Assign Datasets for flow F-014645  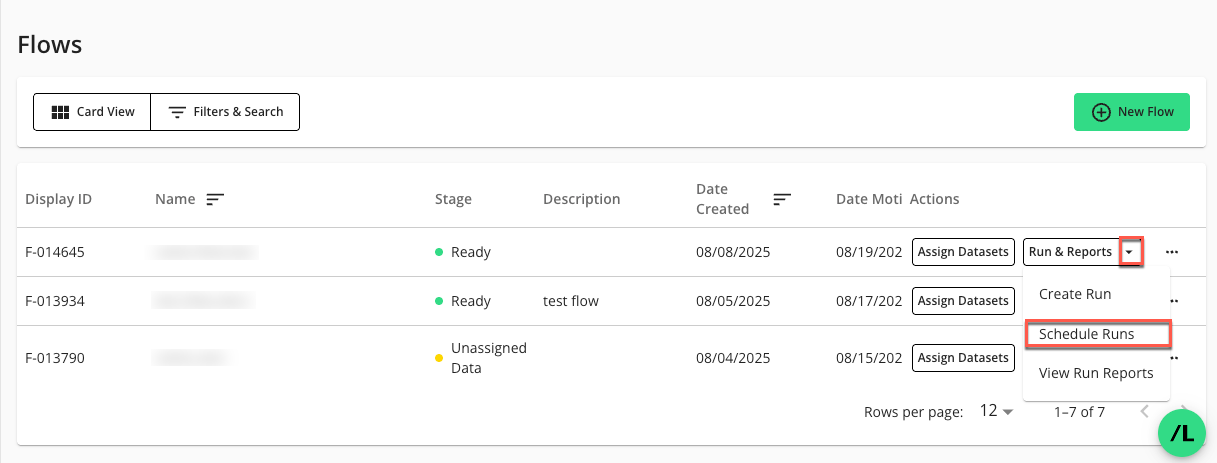[x=963, y=252]
